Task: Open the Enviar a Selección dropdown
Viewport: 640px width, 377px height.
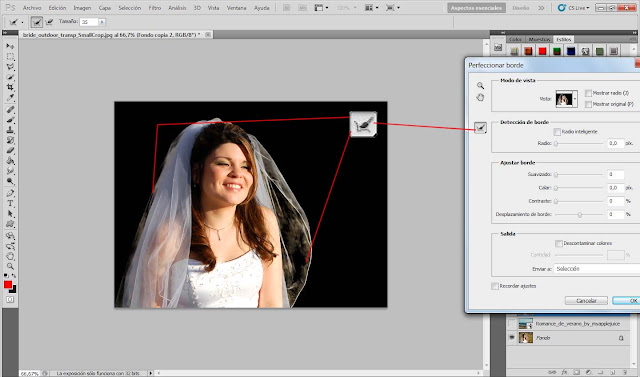Action: point(597,269)
